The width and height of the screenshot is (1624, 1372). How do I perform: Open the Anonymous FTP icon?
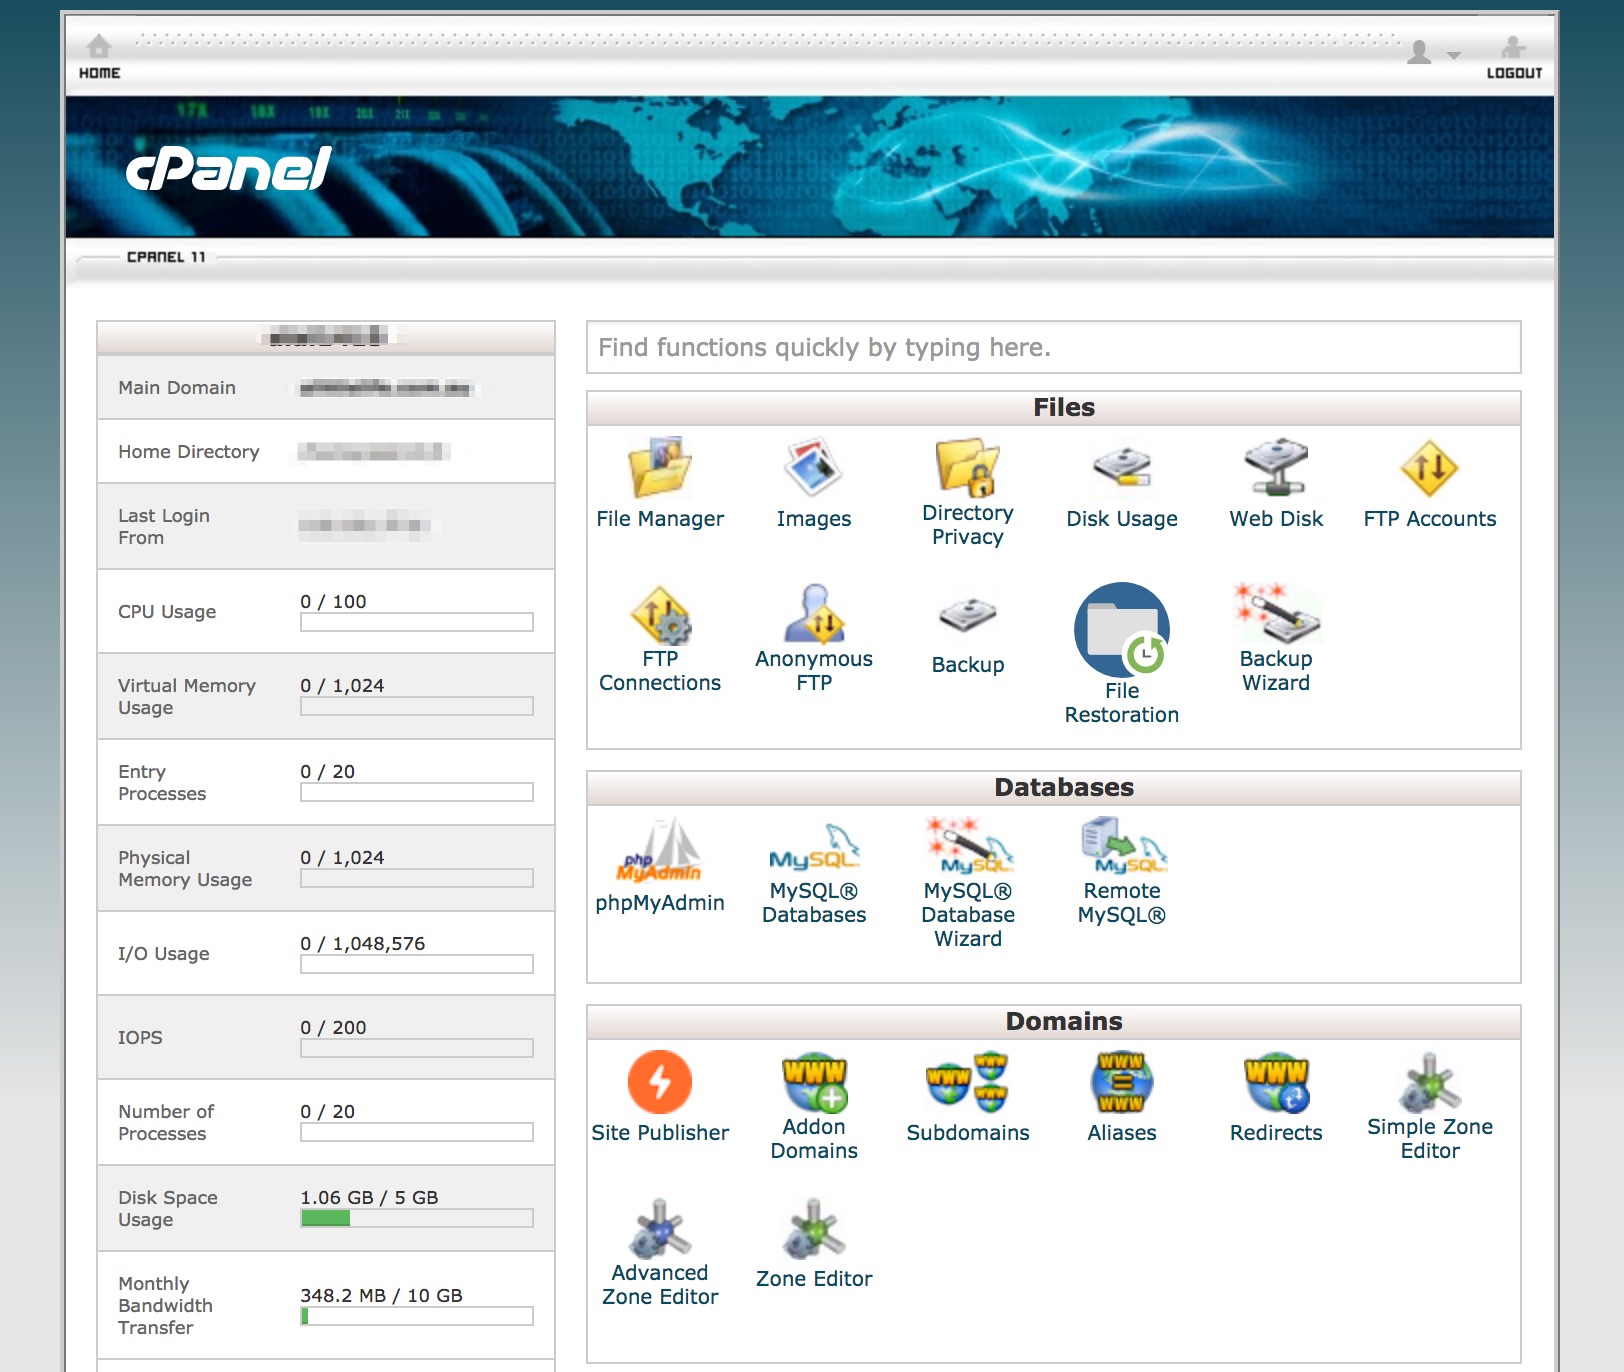pos(814,613)
